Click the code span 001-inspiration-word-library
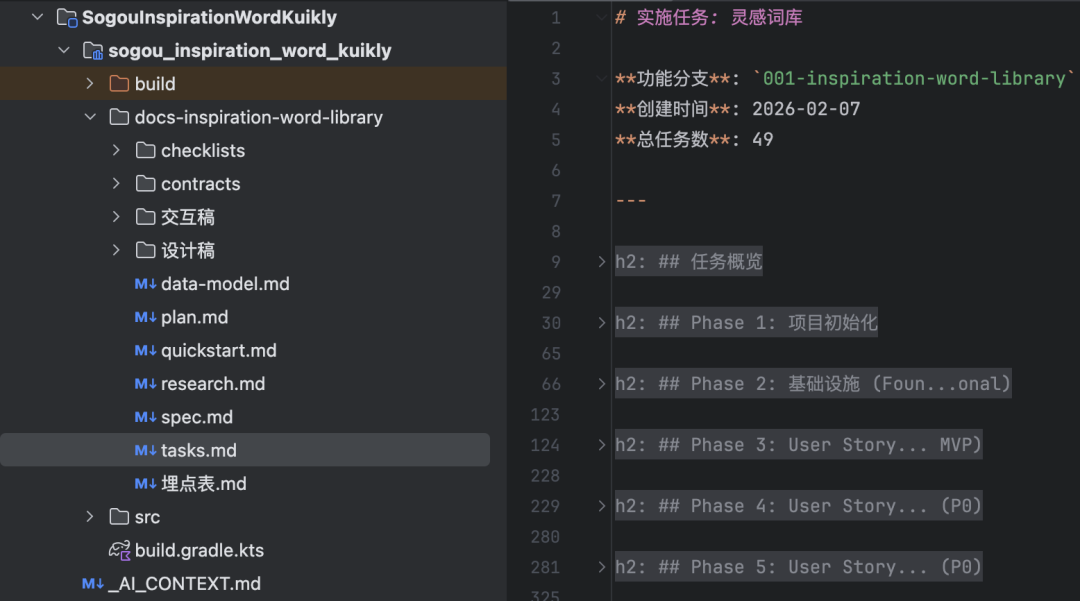This screenshot has height=601, width=1080. (x=914, y=78)
